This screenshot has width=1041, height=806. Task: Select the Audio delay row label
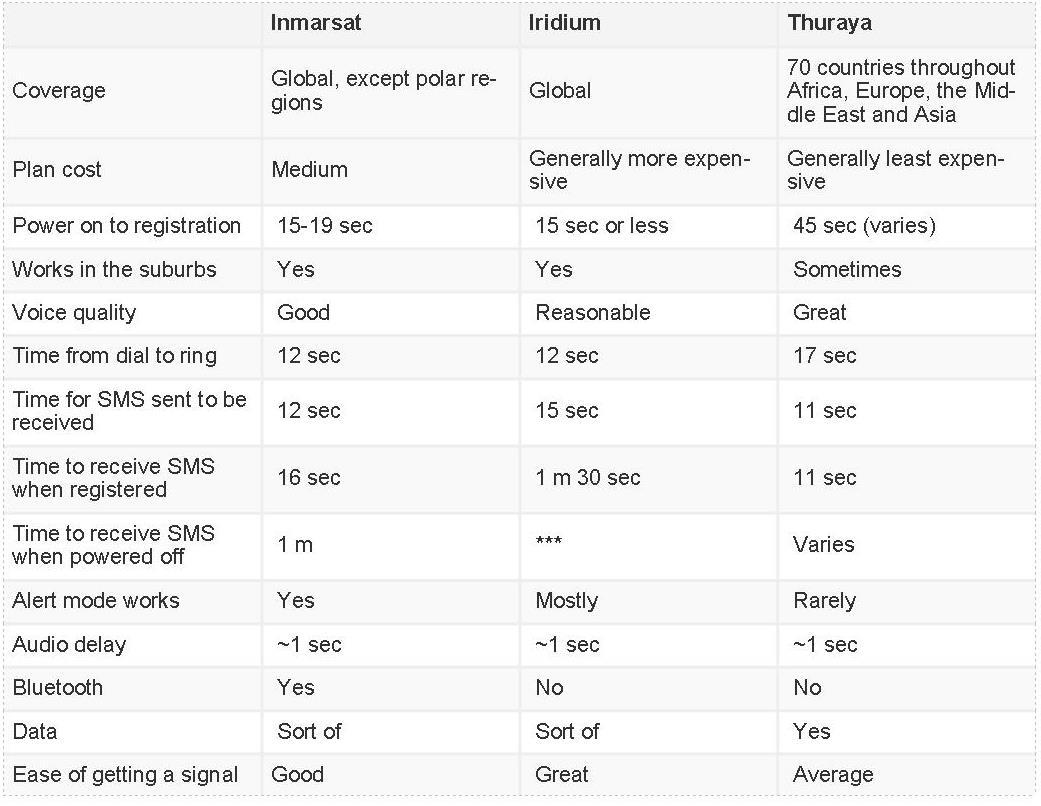coord(69,645)
